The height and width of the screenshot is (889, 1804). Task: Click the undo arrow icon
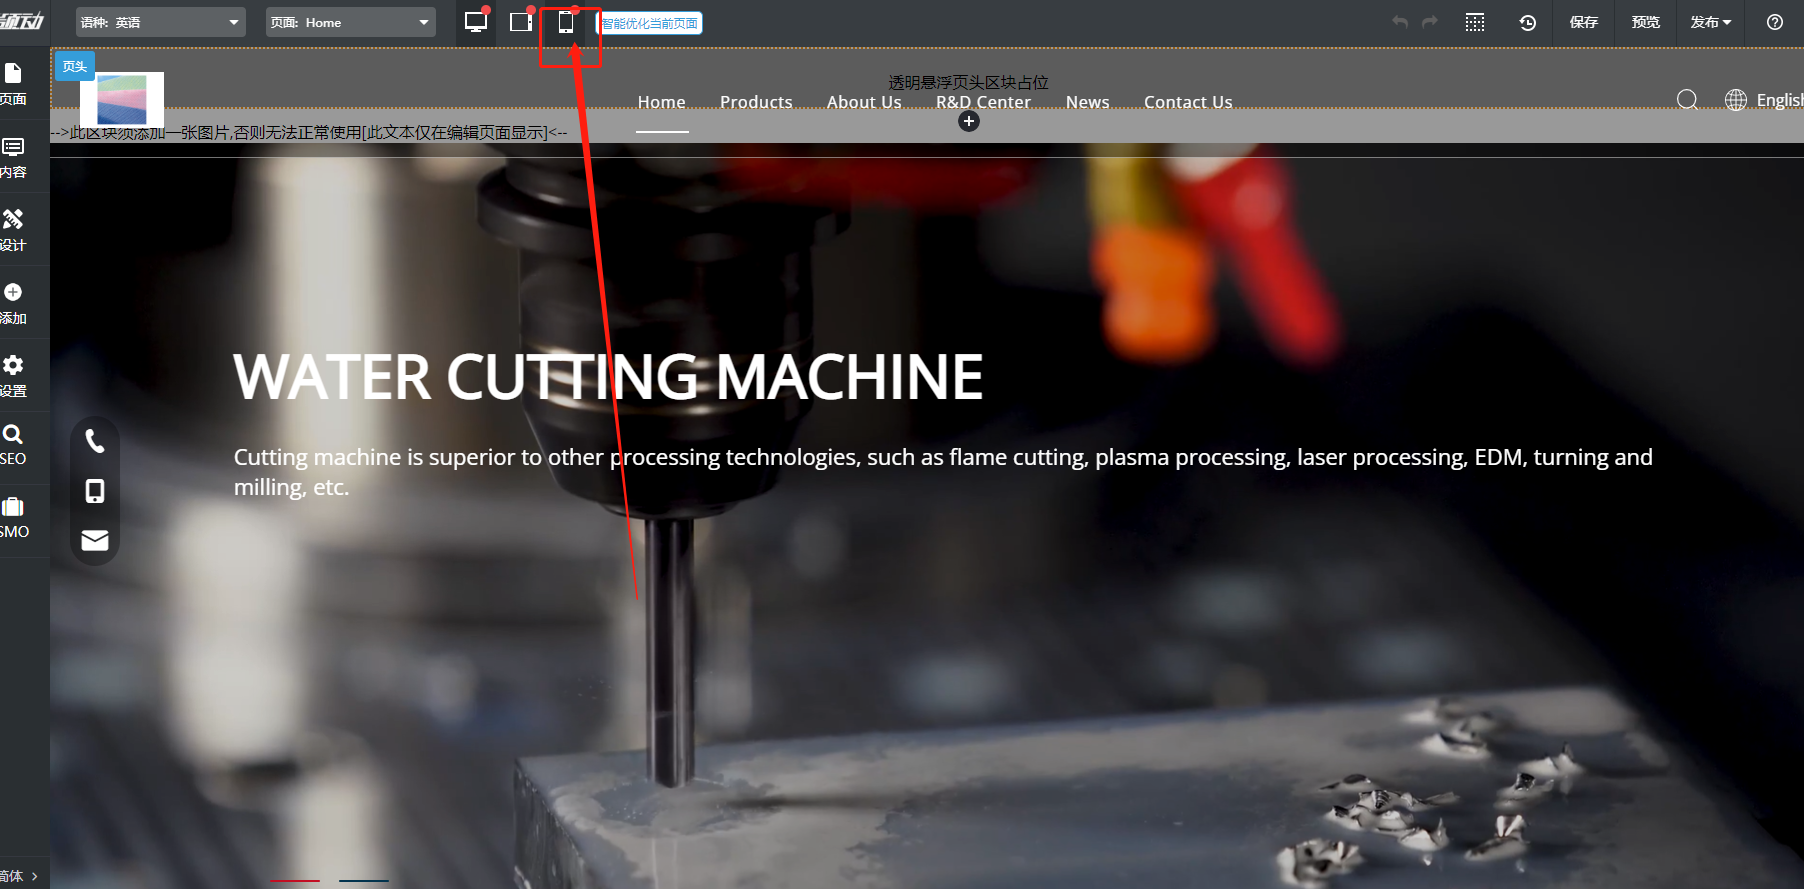pos(1400,22)
